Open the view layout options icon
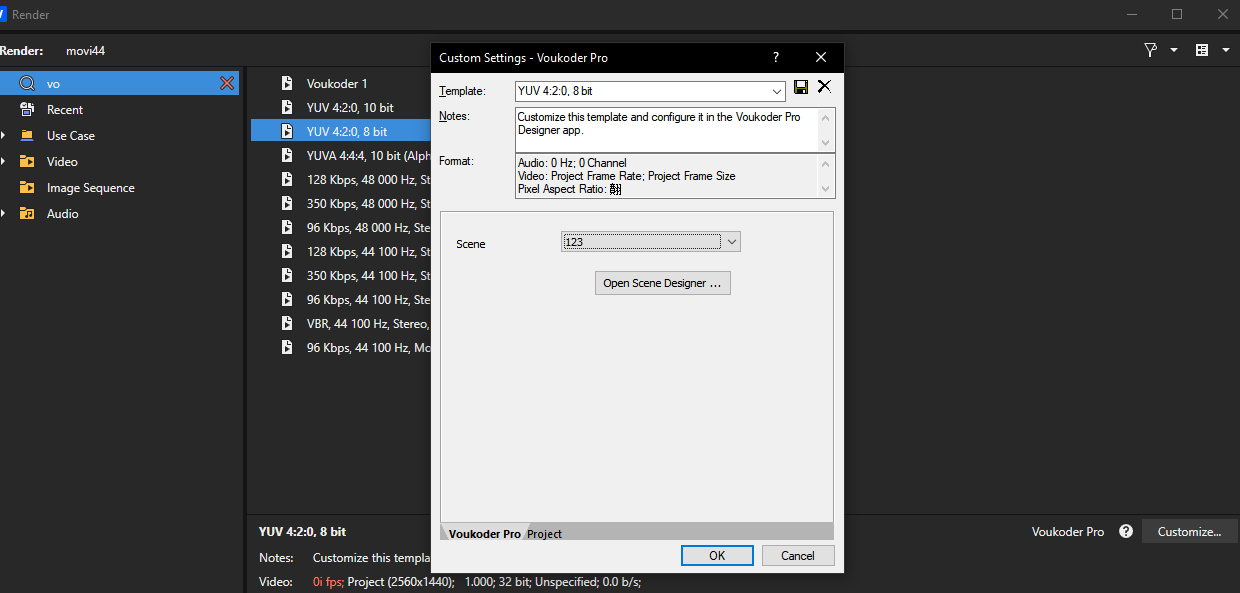The height and width of the screenshot is (593, 1240). 1202,50
